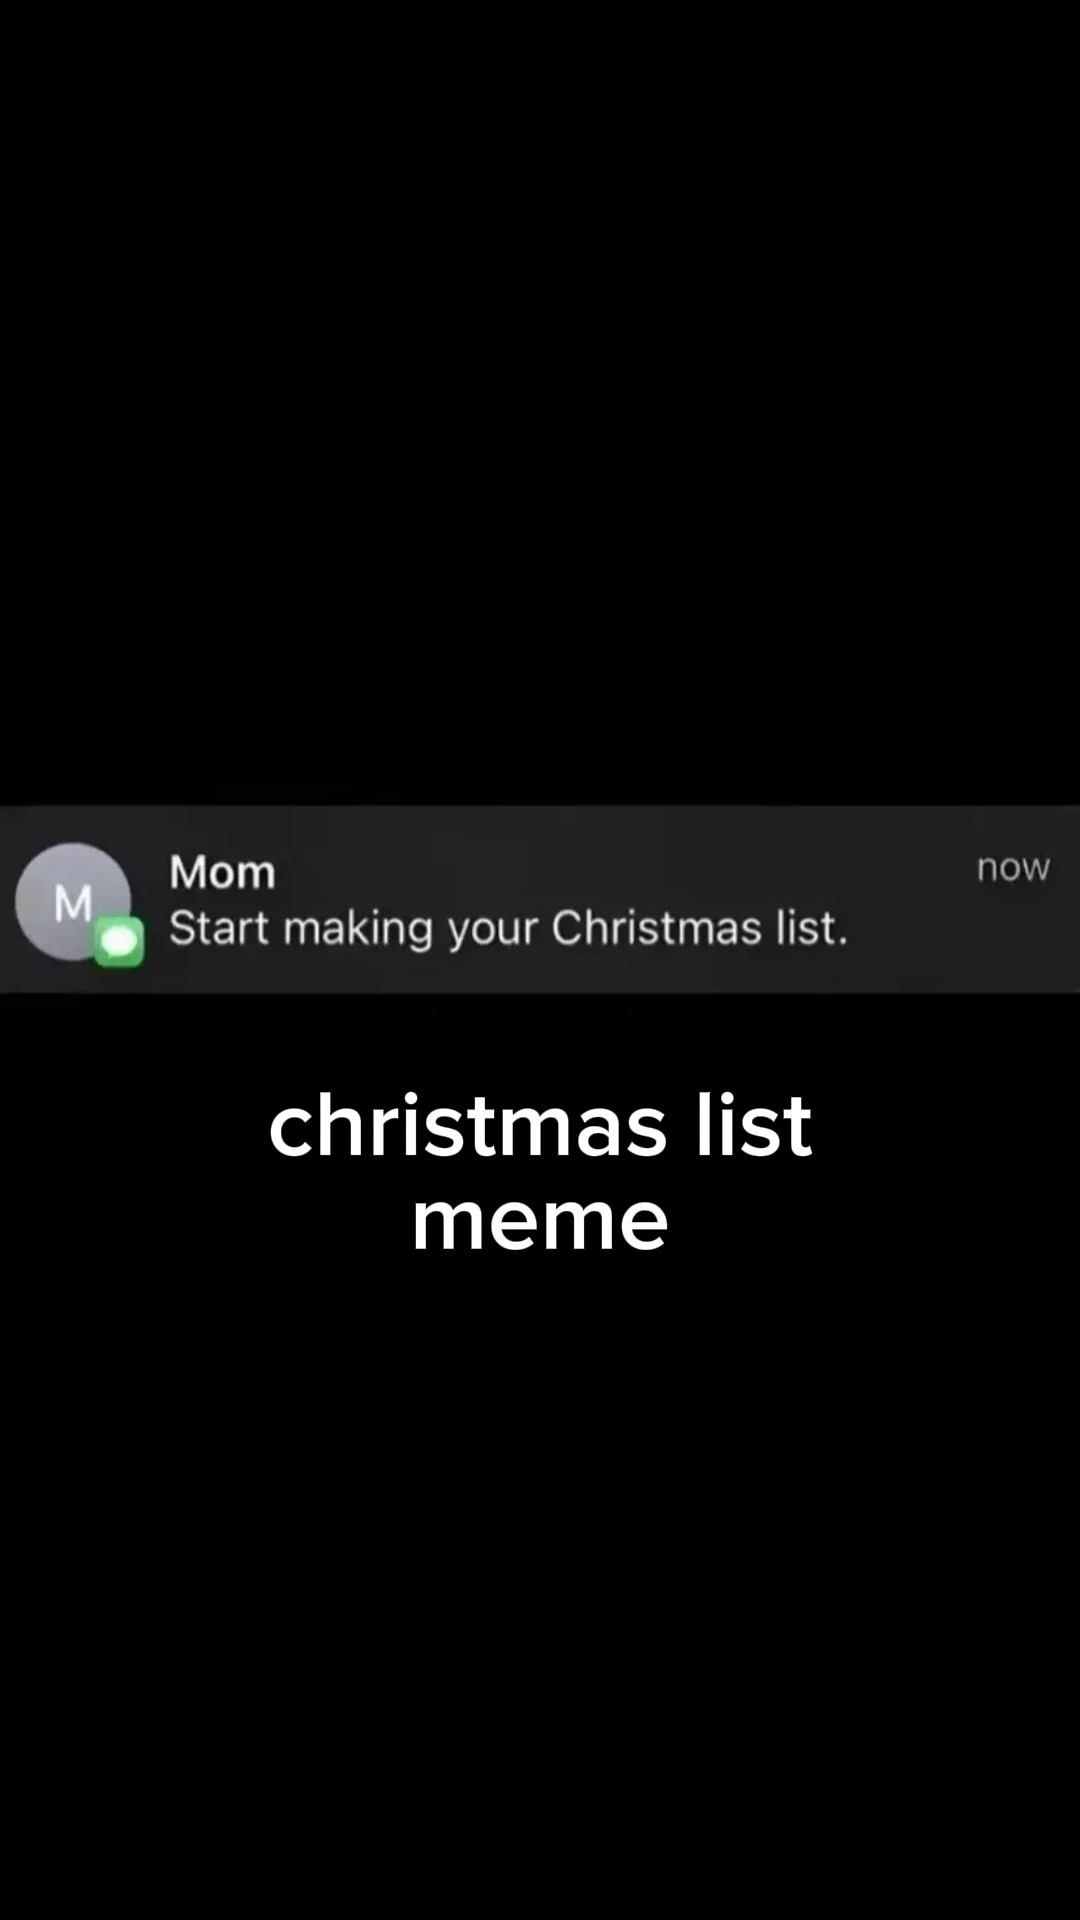Click the 'meme' caption text

(x=540, y=1221)
